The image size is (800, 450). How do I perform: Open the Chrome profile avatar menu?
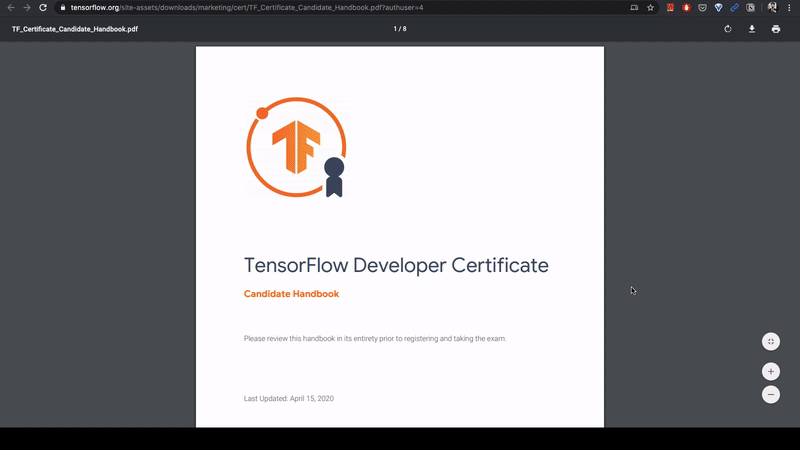[772, 8]
